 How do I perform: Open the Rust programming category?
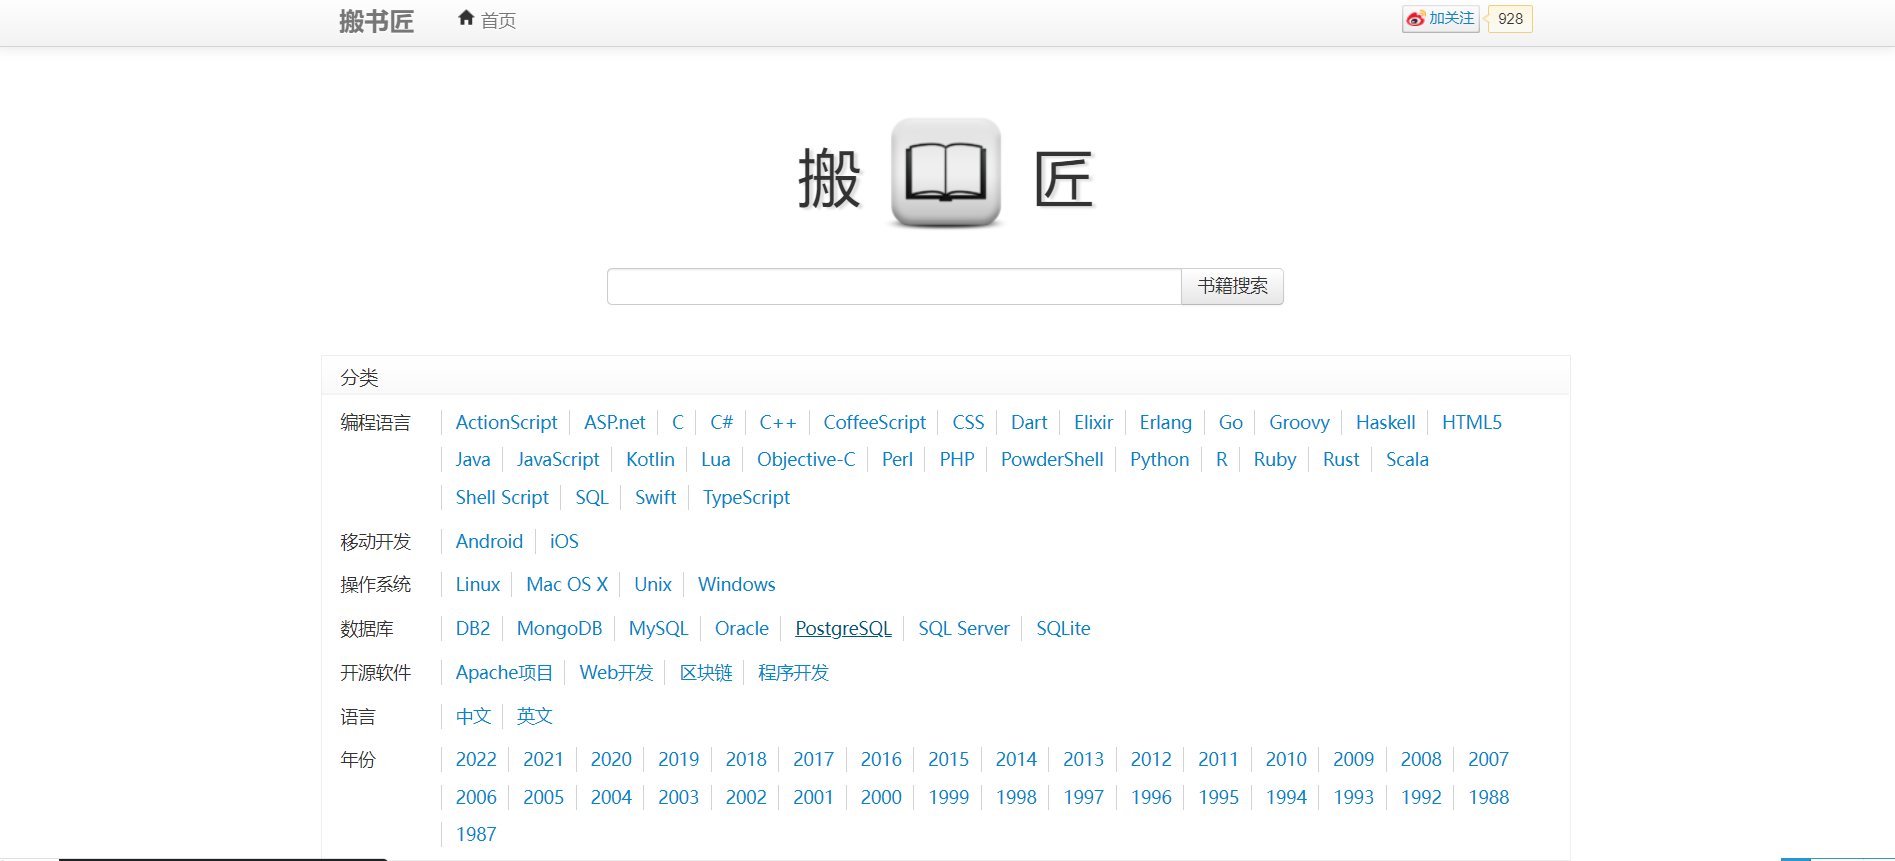(1340, 460)
